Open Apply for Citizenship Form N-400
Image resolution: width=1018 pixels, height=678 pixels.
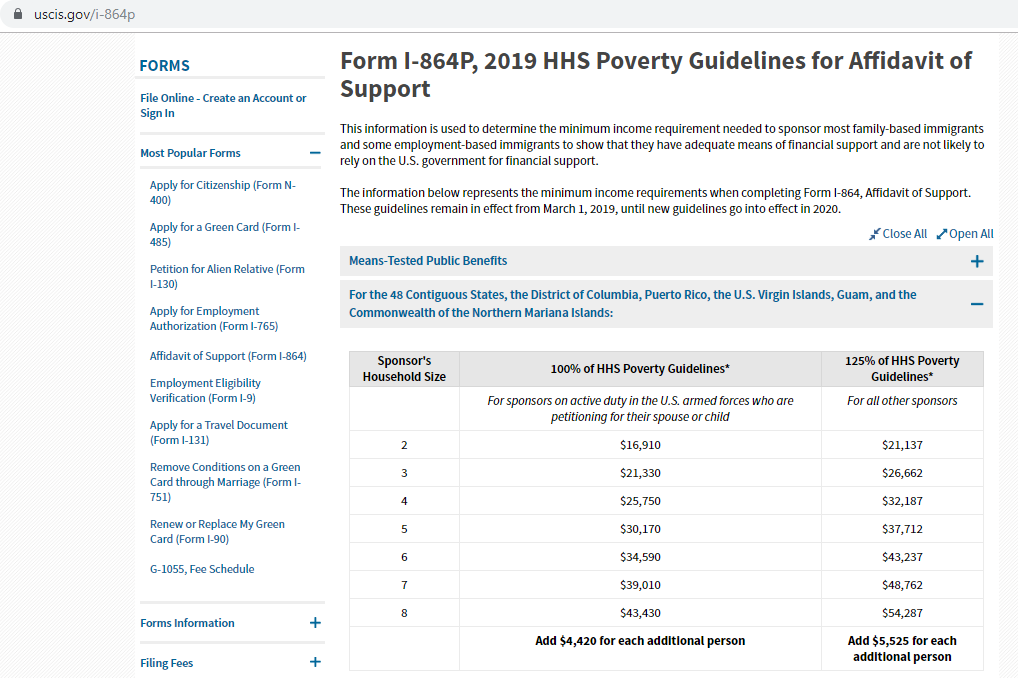pyautogui.click(x=223, y=192)
